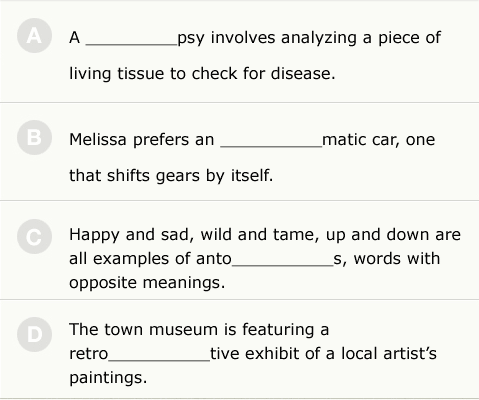The width and height of the screenshot is (479, 400).
Task: Click 's, words with' in option C
Action: (387, 259)
